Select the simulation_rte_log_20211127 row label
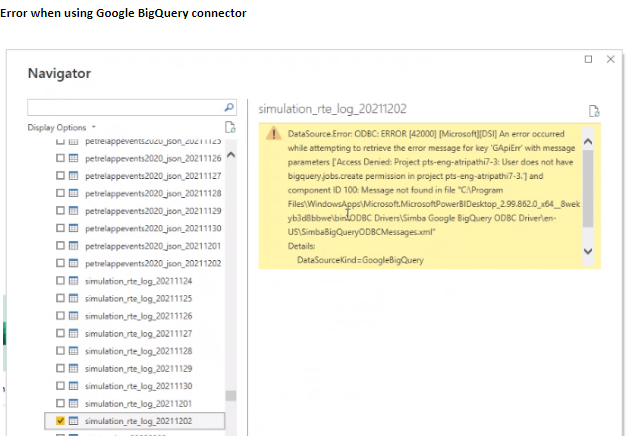Viewport: 635px width, 436px height. 139,334
